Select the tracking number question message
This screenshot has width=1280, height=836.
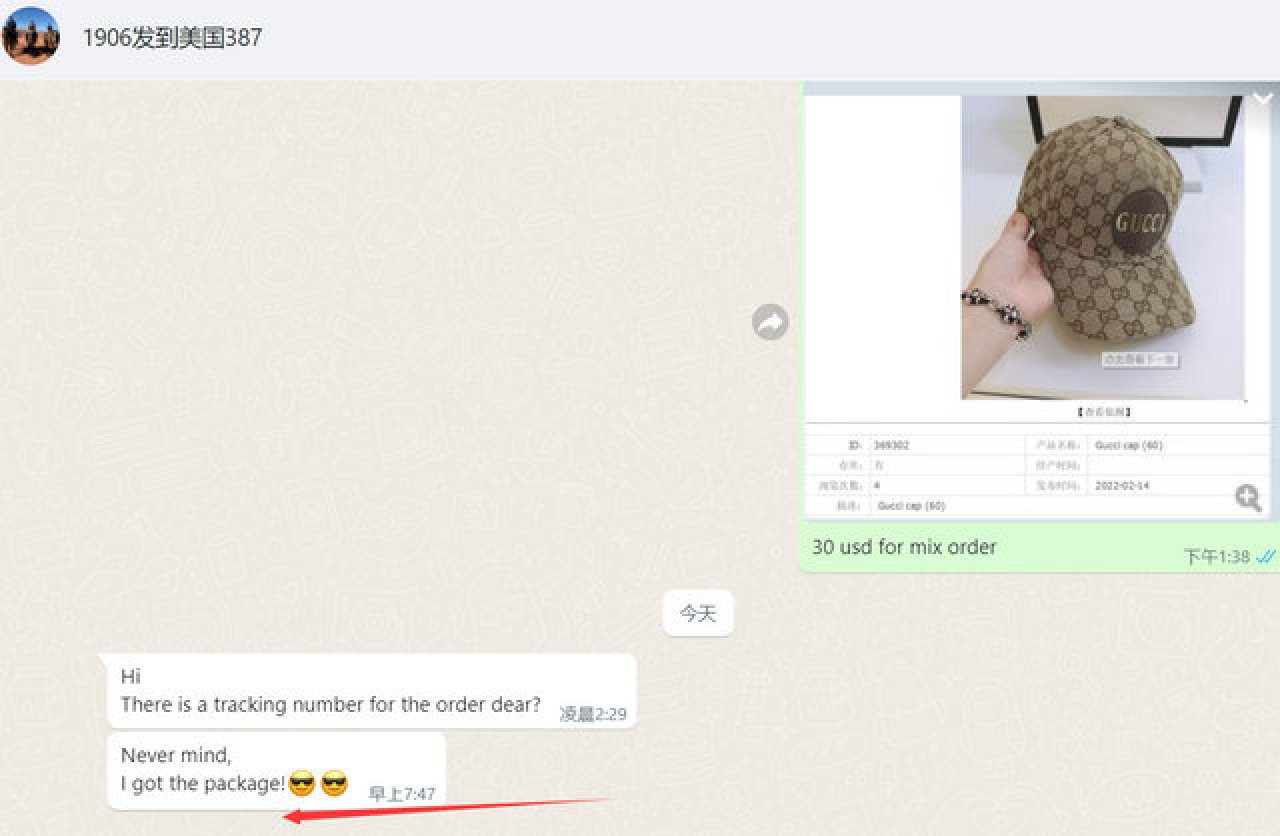(330, 704)
